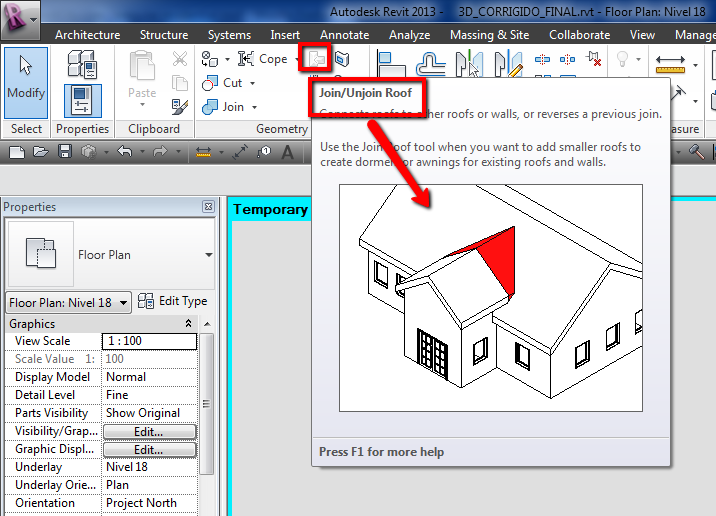Click the Redo arrow
This screenshot has height=516, width=716.
[x=160, y=151]
